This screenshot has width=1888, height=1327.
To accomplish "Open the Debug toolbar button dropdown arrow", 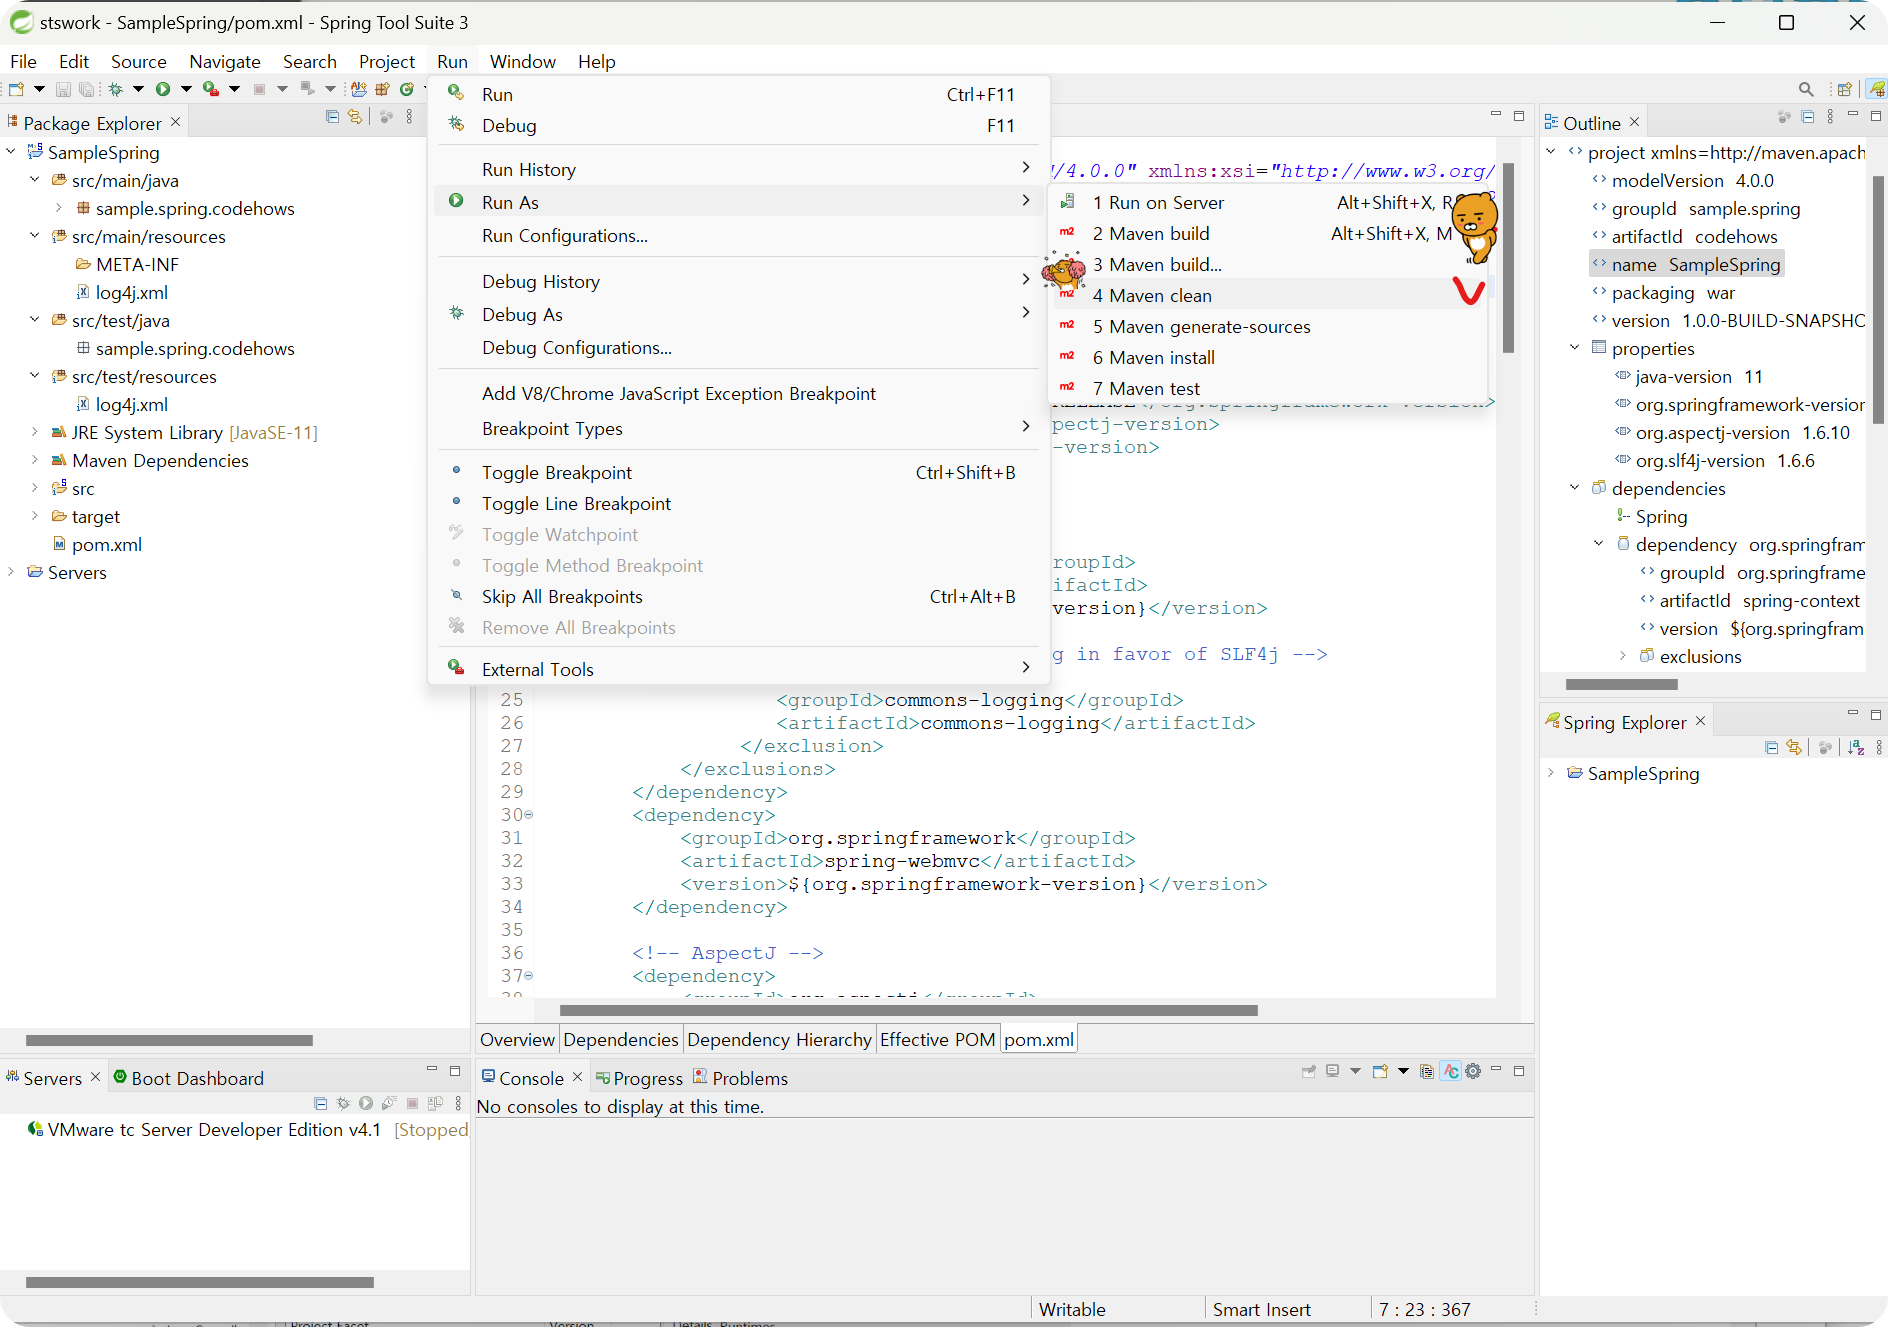I will (x=139, y=89).
